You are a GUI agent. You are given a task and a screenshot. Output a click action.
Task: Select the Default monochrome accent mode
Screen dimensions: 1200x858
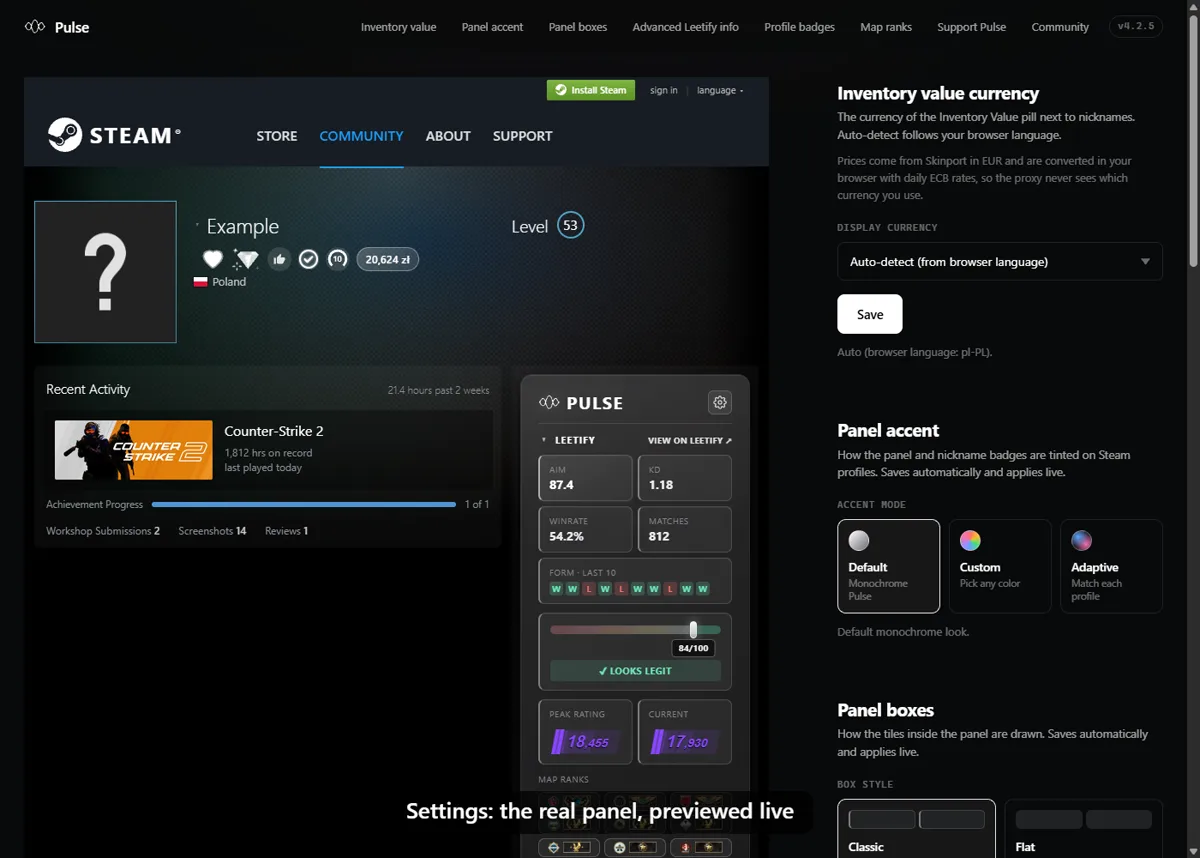tap(888, 566)
